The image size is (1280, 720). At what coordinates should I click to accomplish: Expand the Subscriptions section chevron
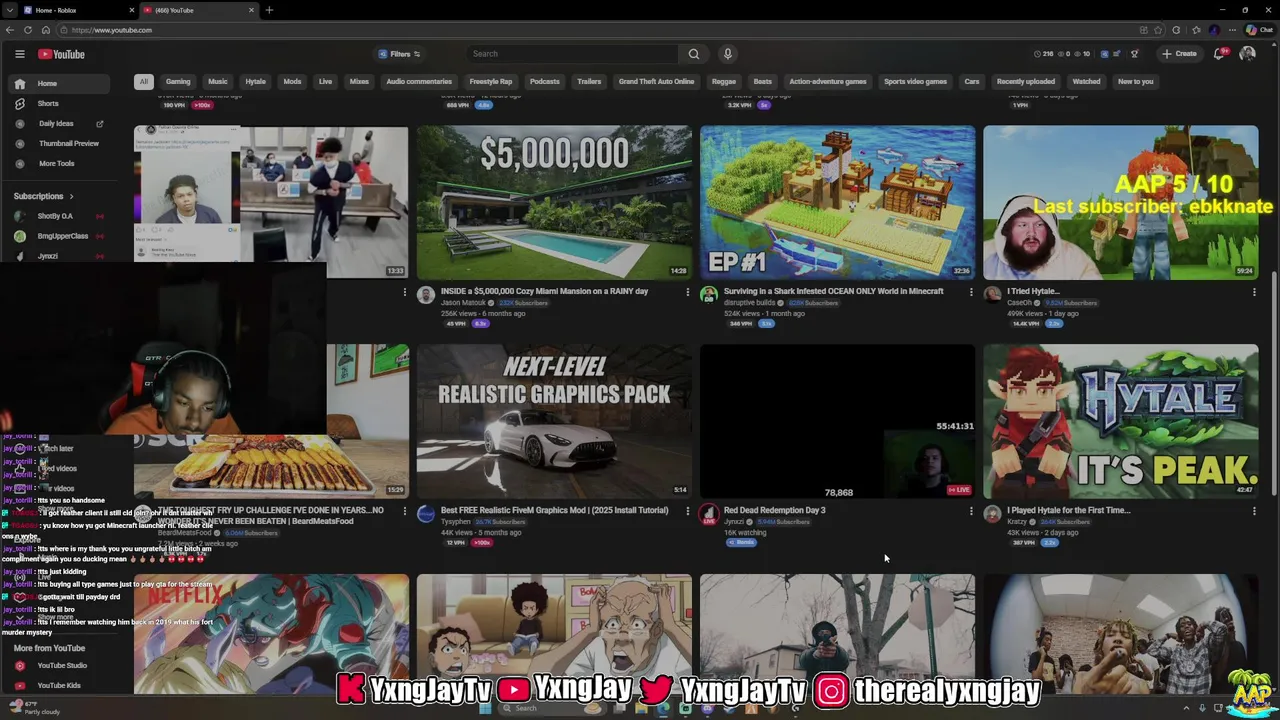tap(71, 196)
